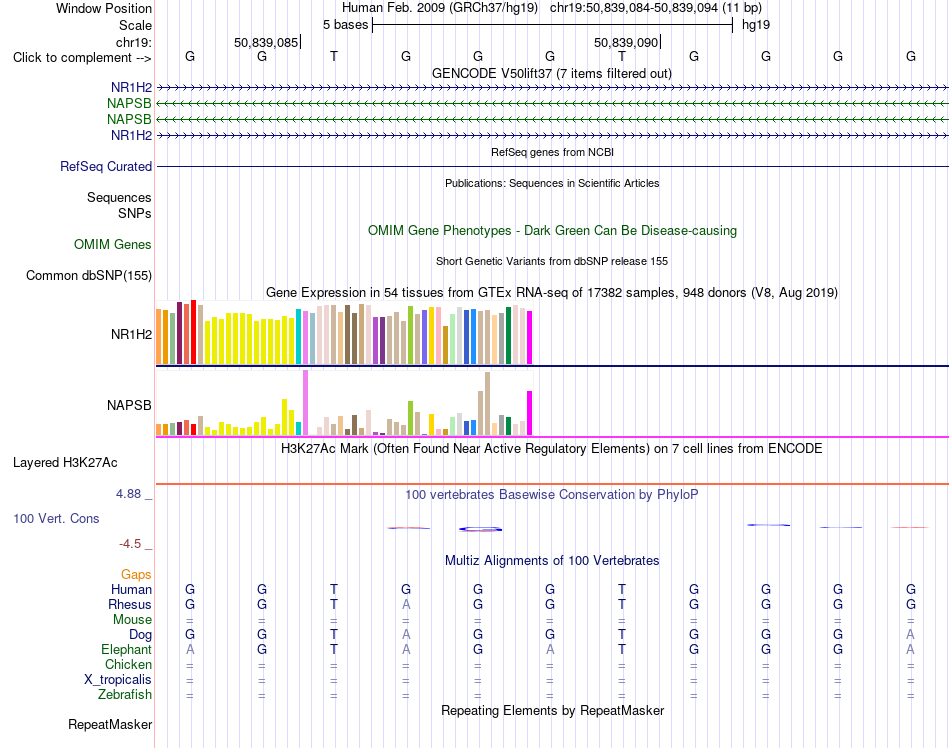Click the Sequences subtrack label
The height and width of the screenshot is (748, 950).
(x=119, y=197)
